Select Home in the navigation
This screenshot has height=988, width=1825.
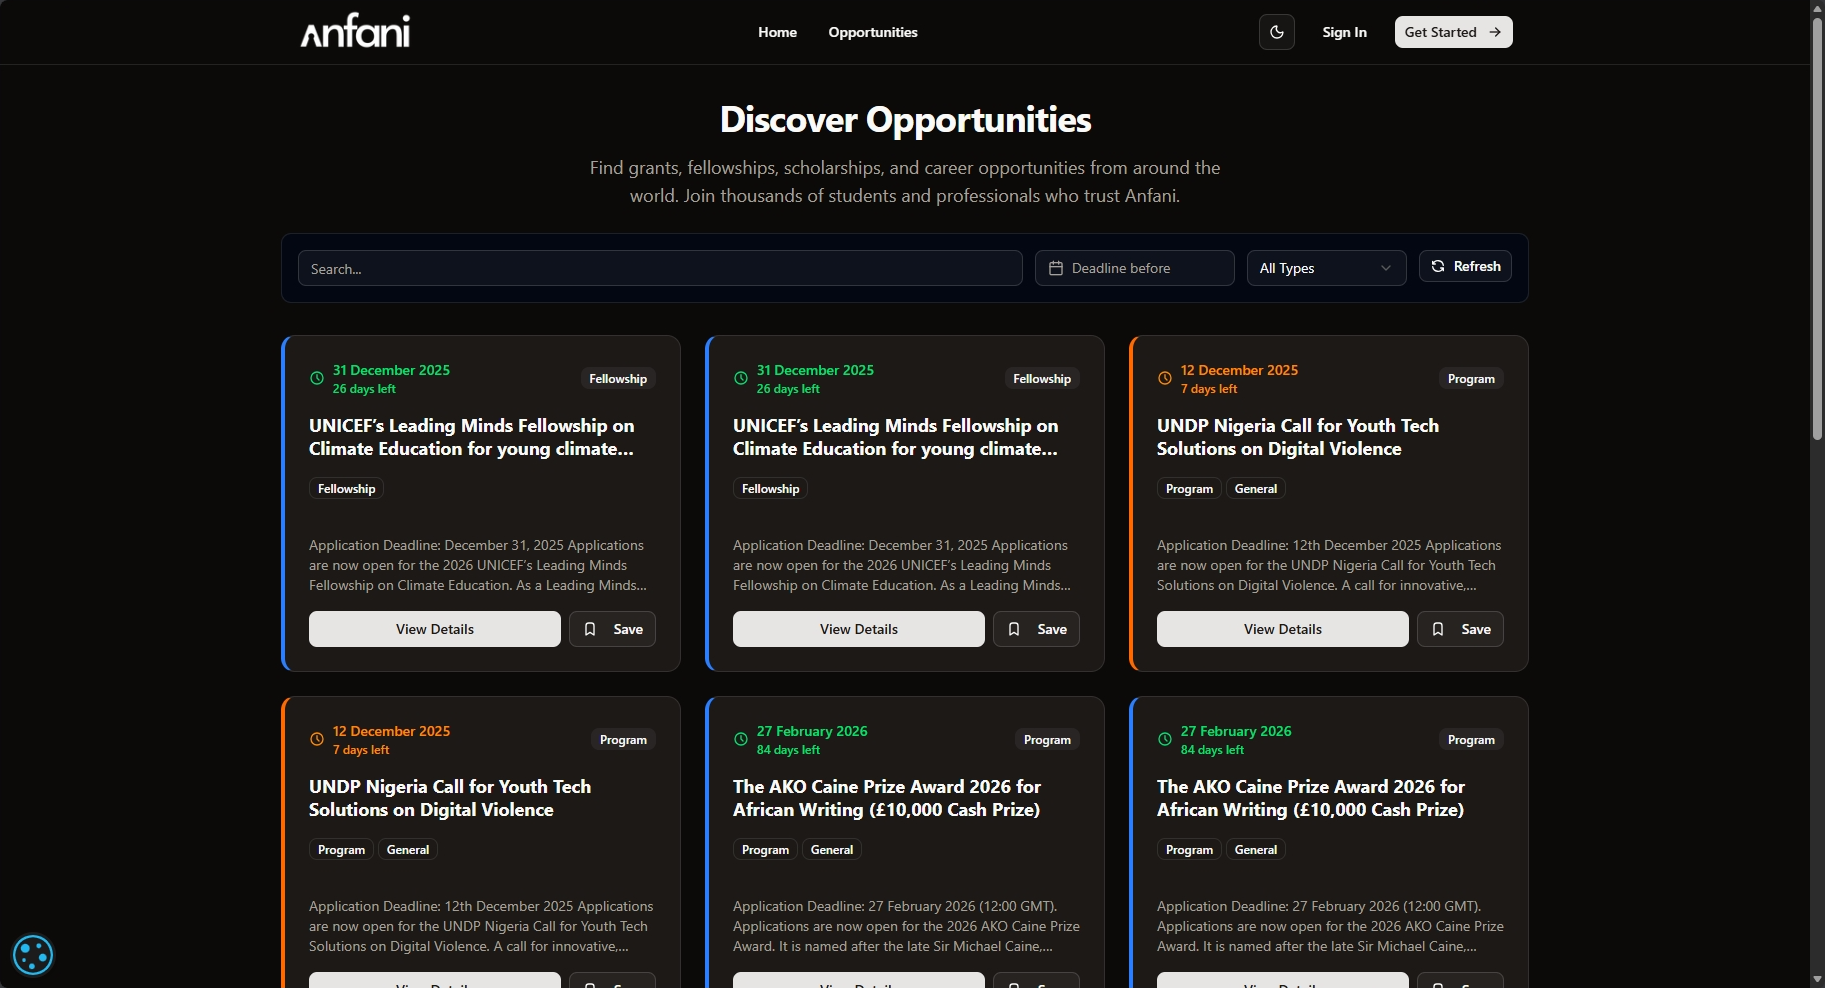(777, 32)
